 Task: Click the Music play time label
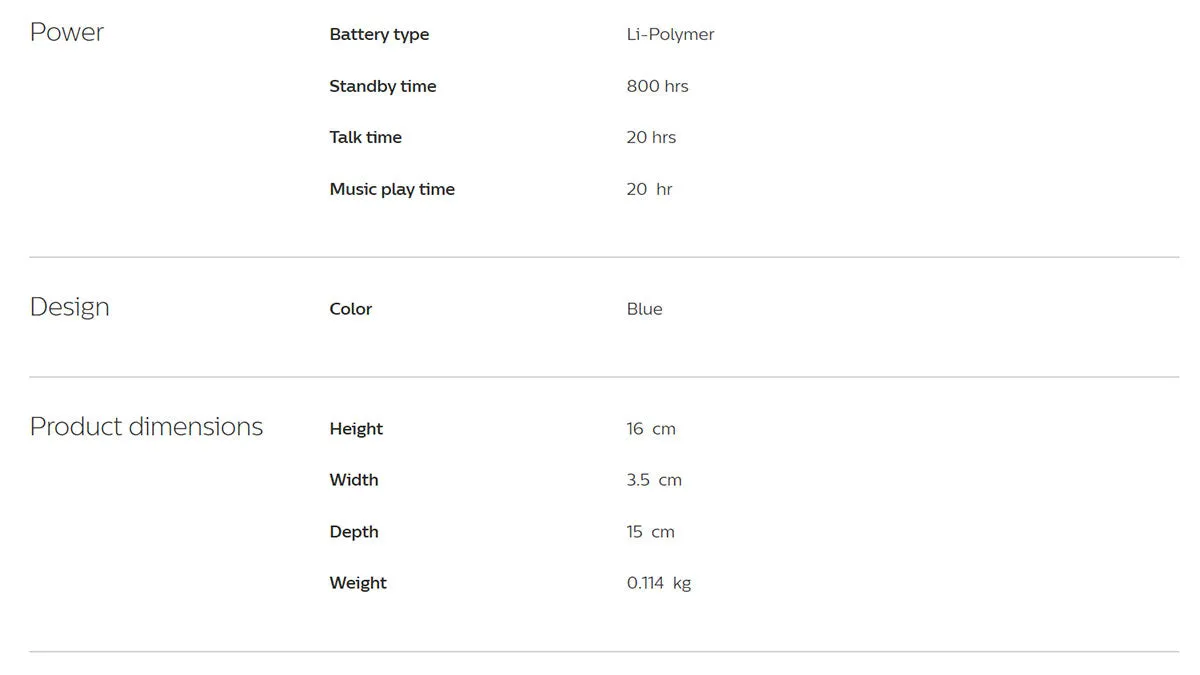(392, 189)
